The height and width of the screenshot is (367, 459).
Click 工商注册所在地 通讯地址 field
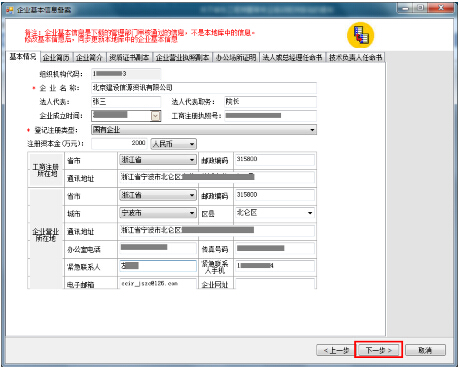pos(217,177)
